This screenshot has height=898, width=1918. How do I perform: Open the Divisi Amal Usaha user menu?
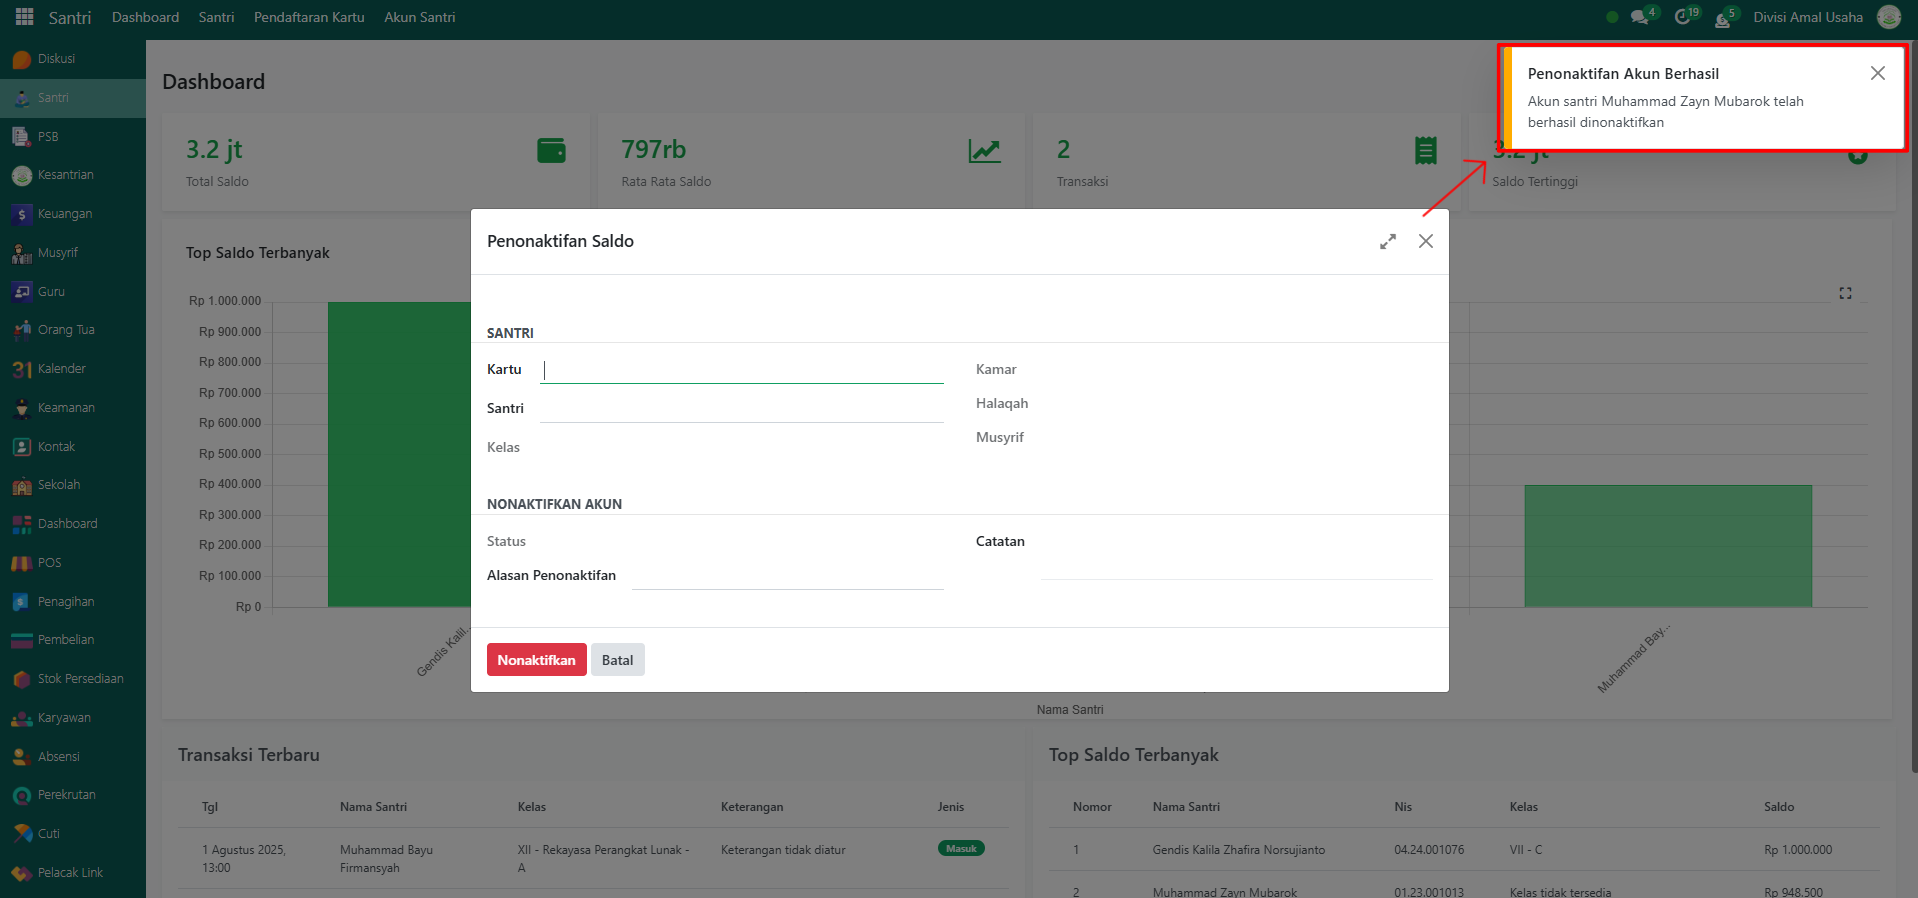(1808, 17)
